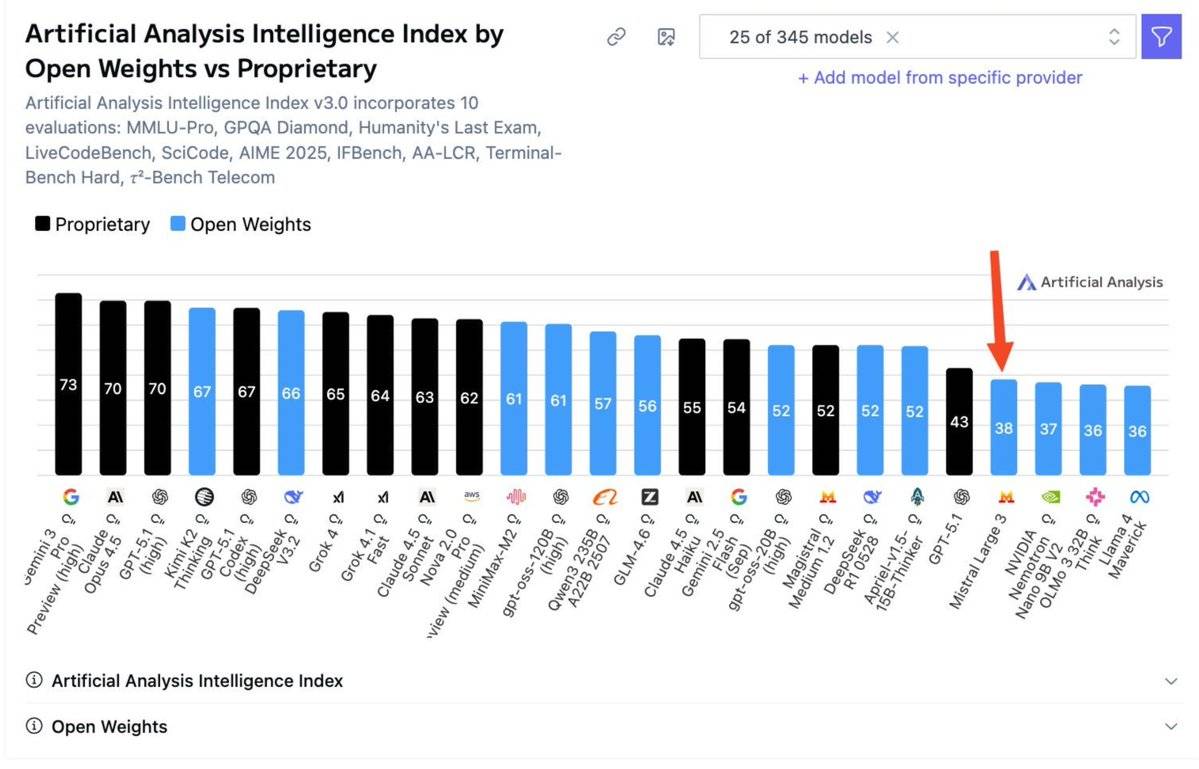Click the Mistral logo under Mistral Large 3

(1004, 496)
